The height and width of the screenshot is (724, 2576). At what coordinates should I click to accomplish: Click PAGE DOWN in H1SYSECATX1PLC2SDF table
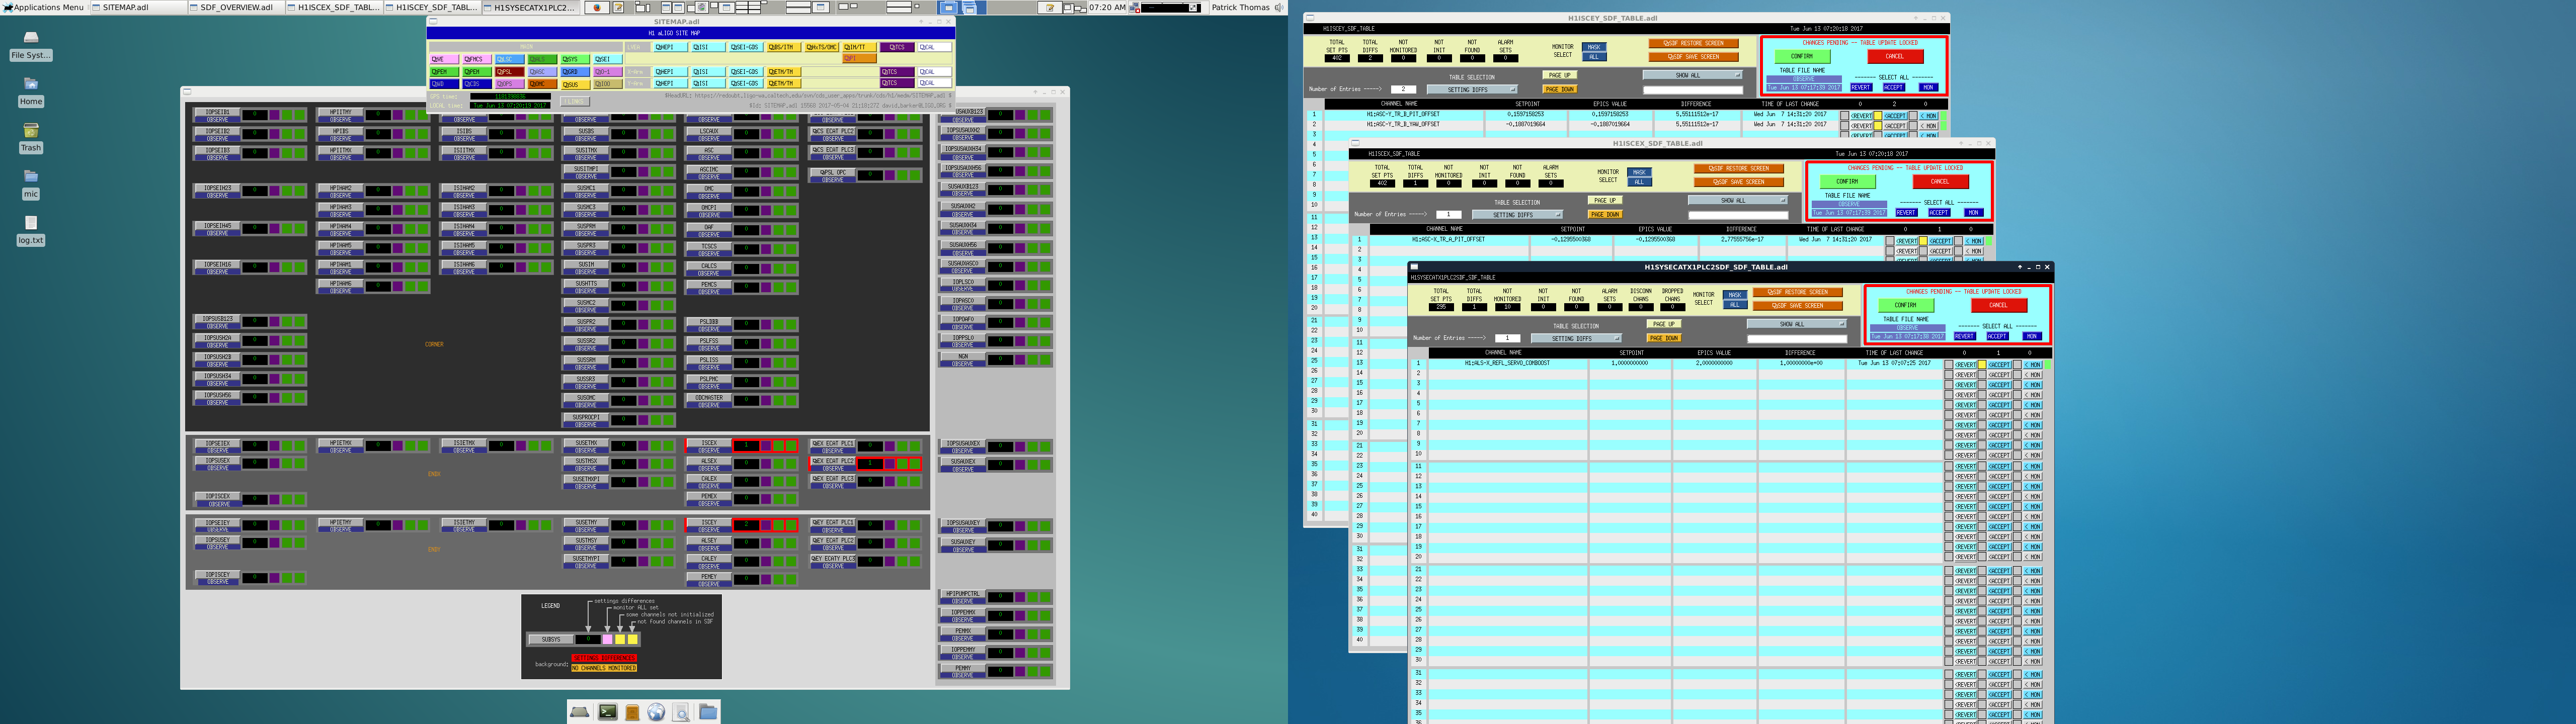click(1664, 338)
